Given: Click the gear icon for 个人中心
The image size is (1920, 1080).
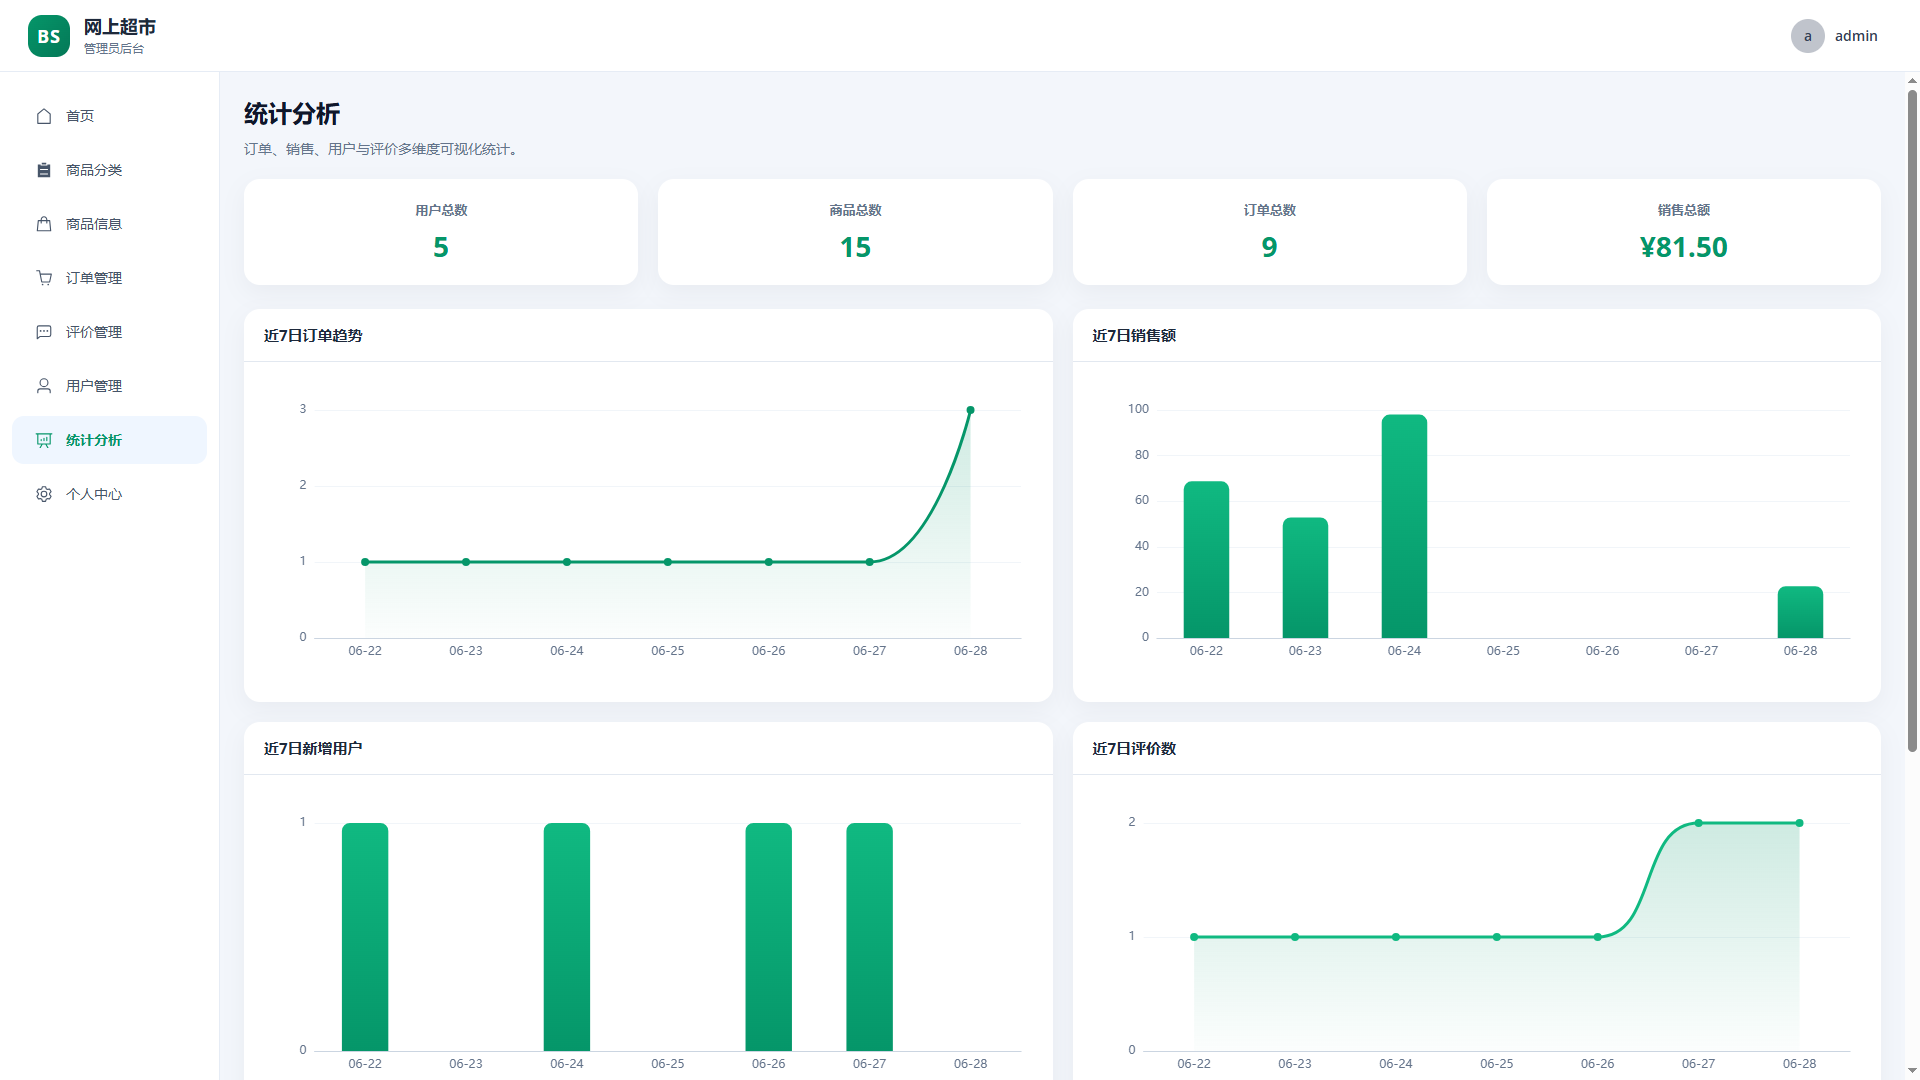Looking at the screenshot, I should point(44,494).
